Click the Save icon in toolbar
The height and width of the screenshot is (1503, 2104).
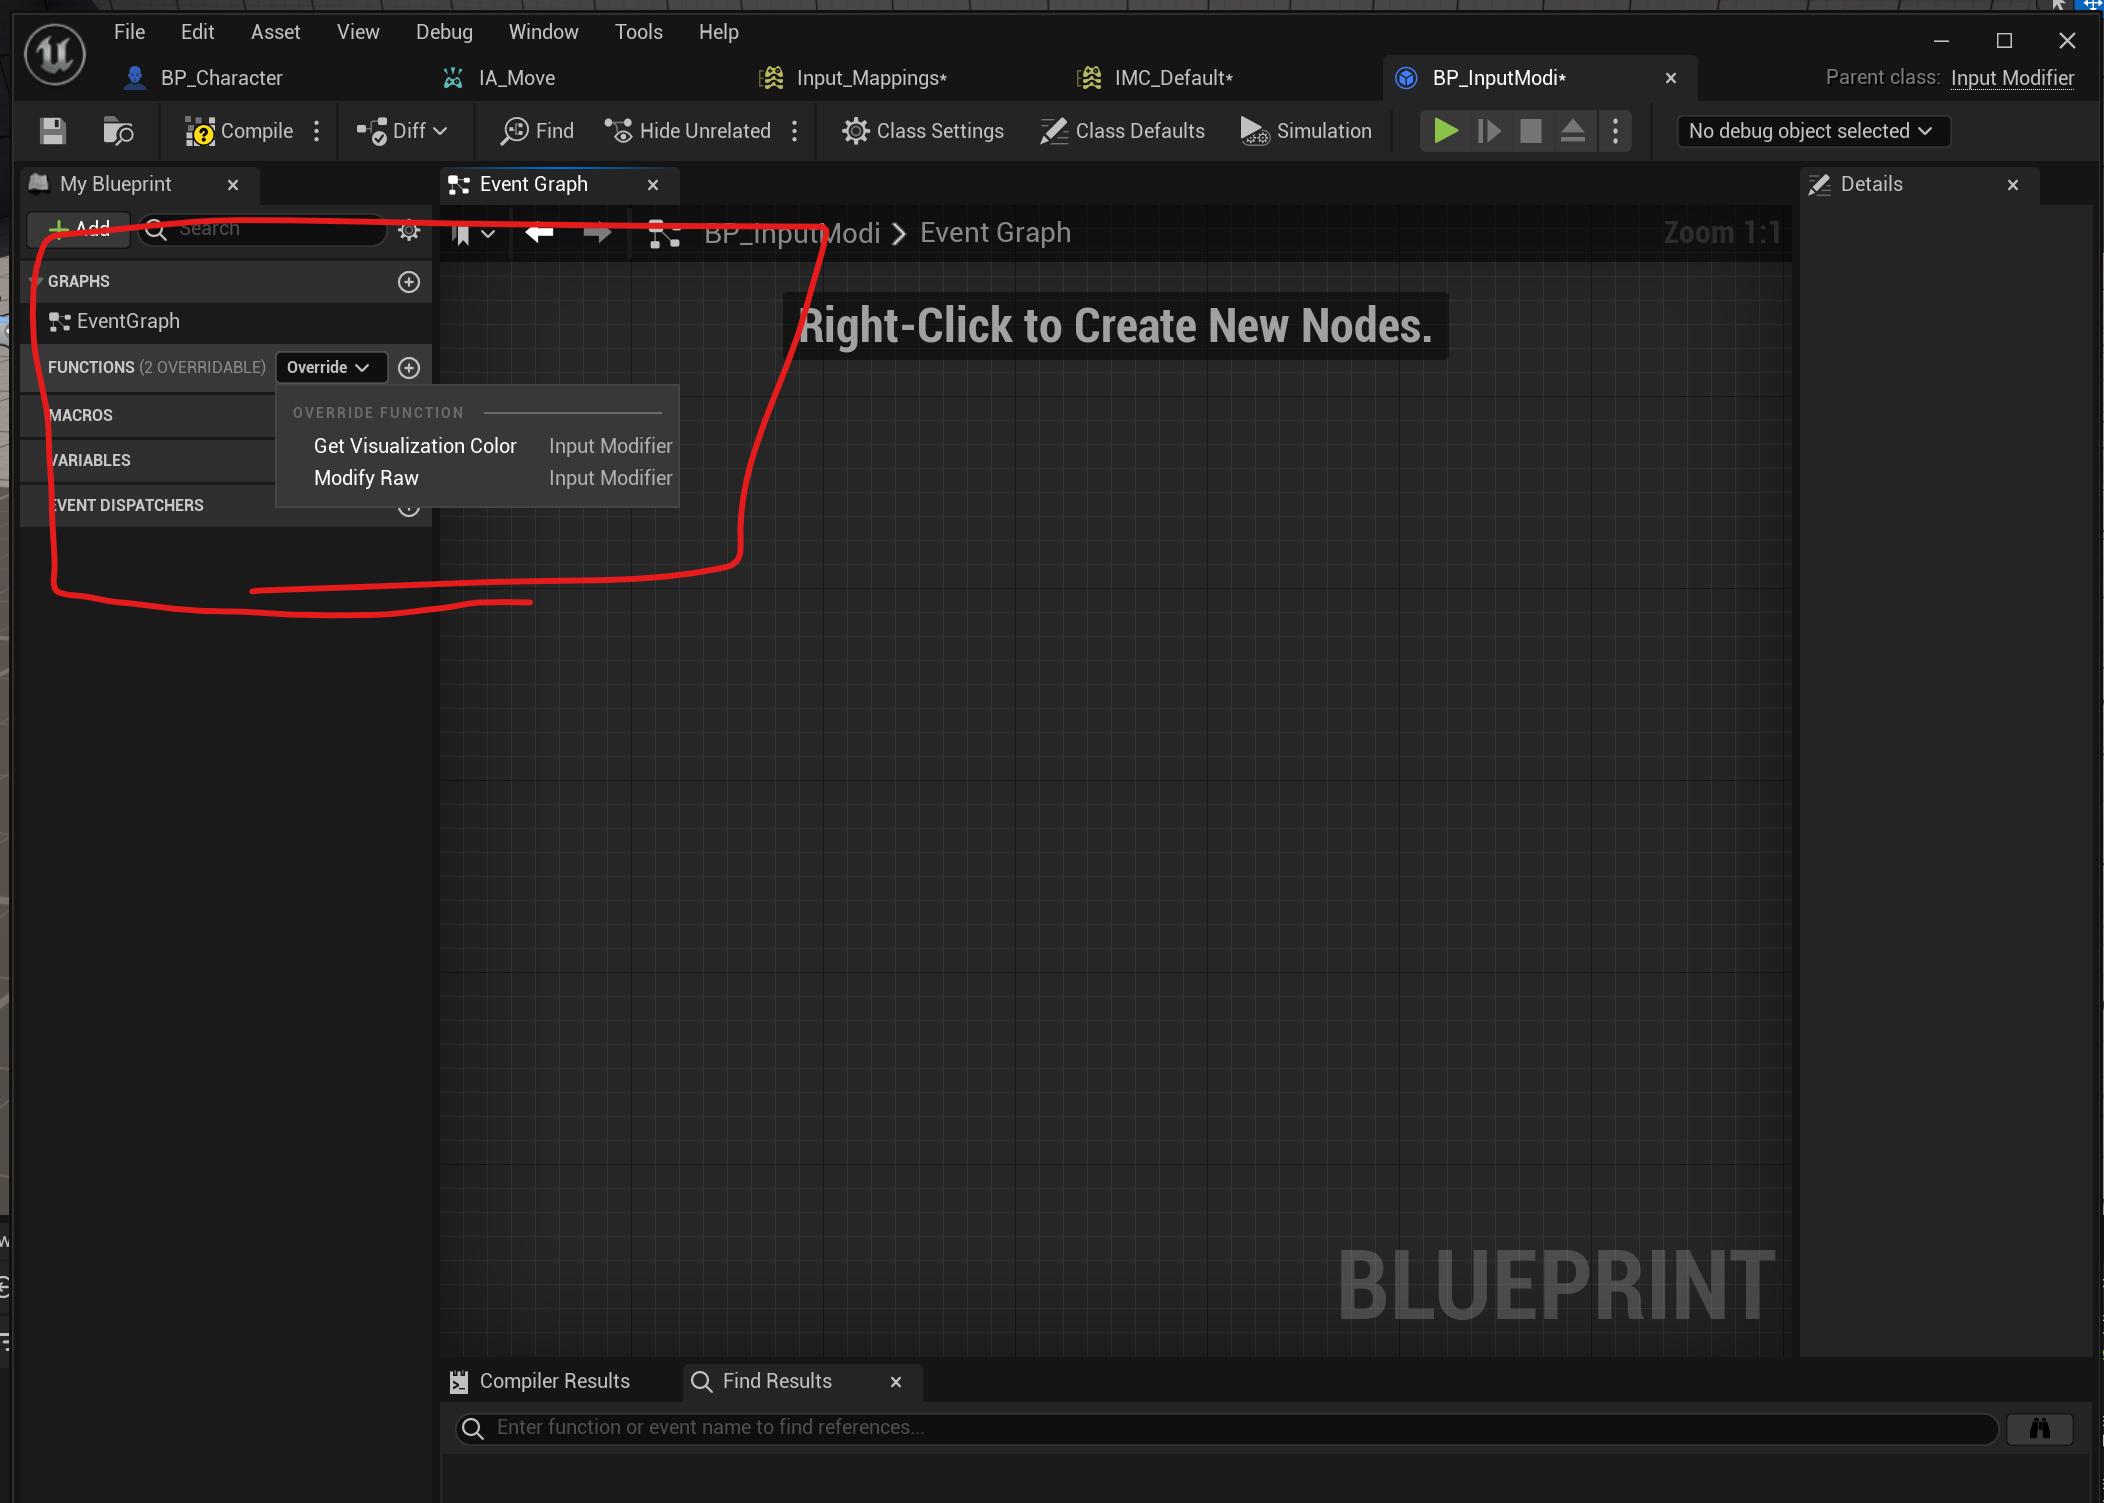(53, 131)
